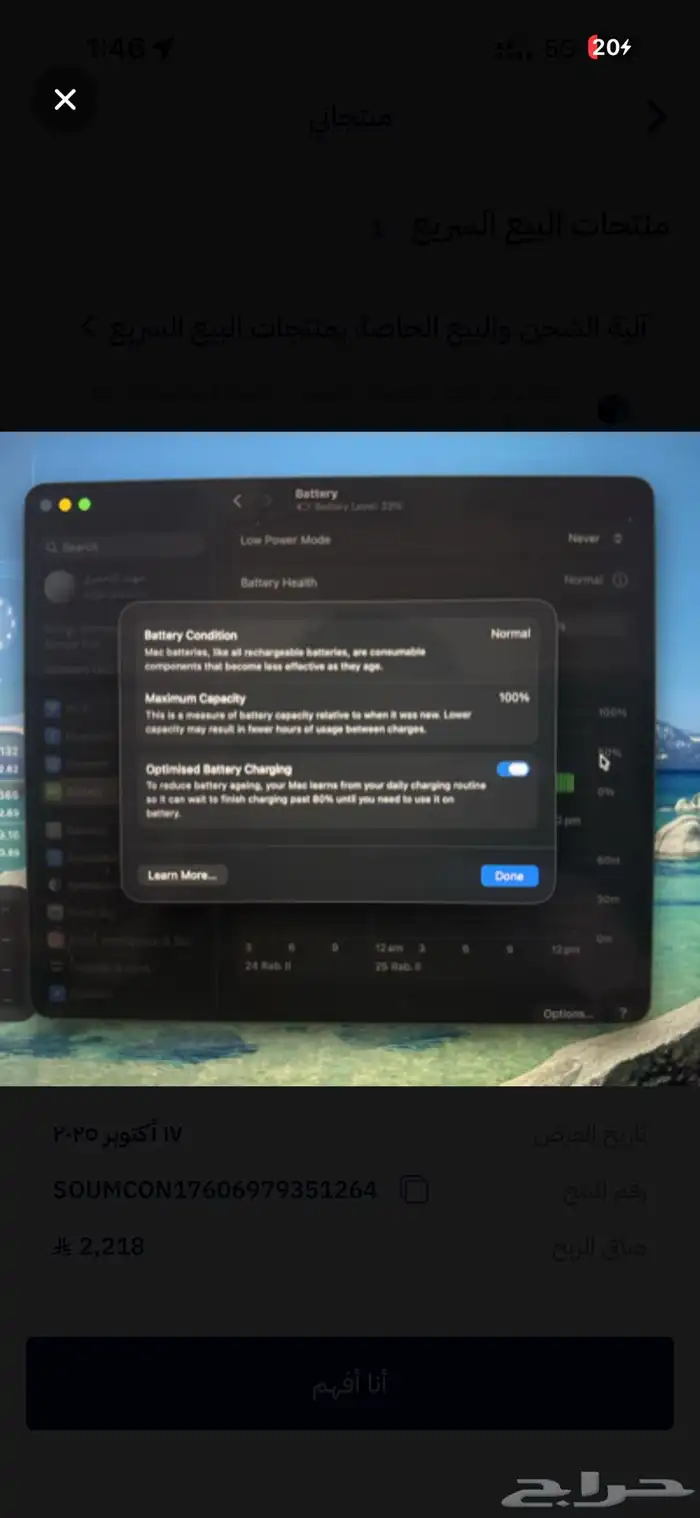Tap the dark 'أنا أفهم' confirmation button
Screen dimensions: 700x1518
[350, 1383]
